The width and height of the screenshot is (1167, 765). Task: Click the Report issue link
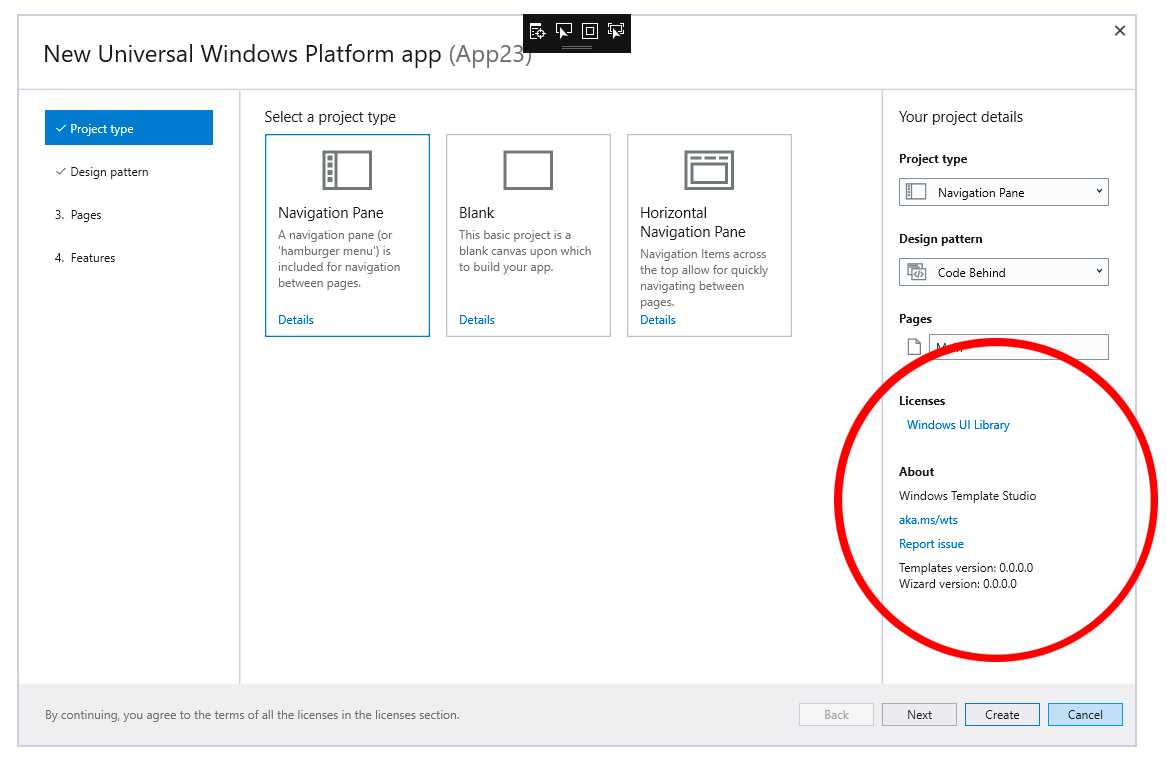coord(931,544)
